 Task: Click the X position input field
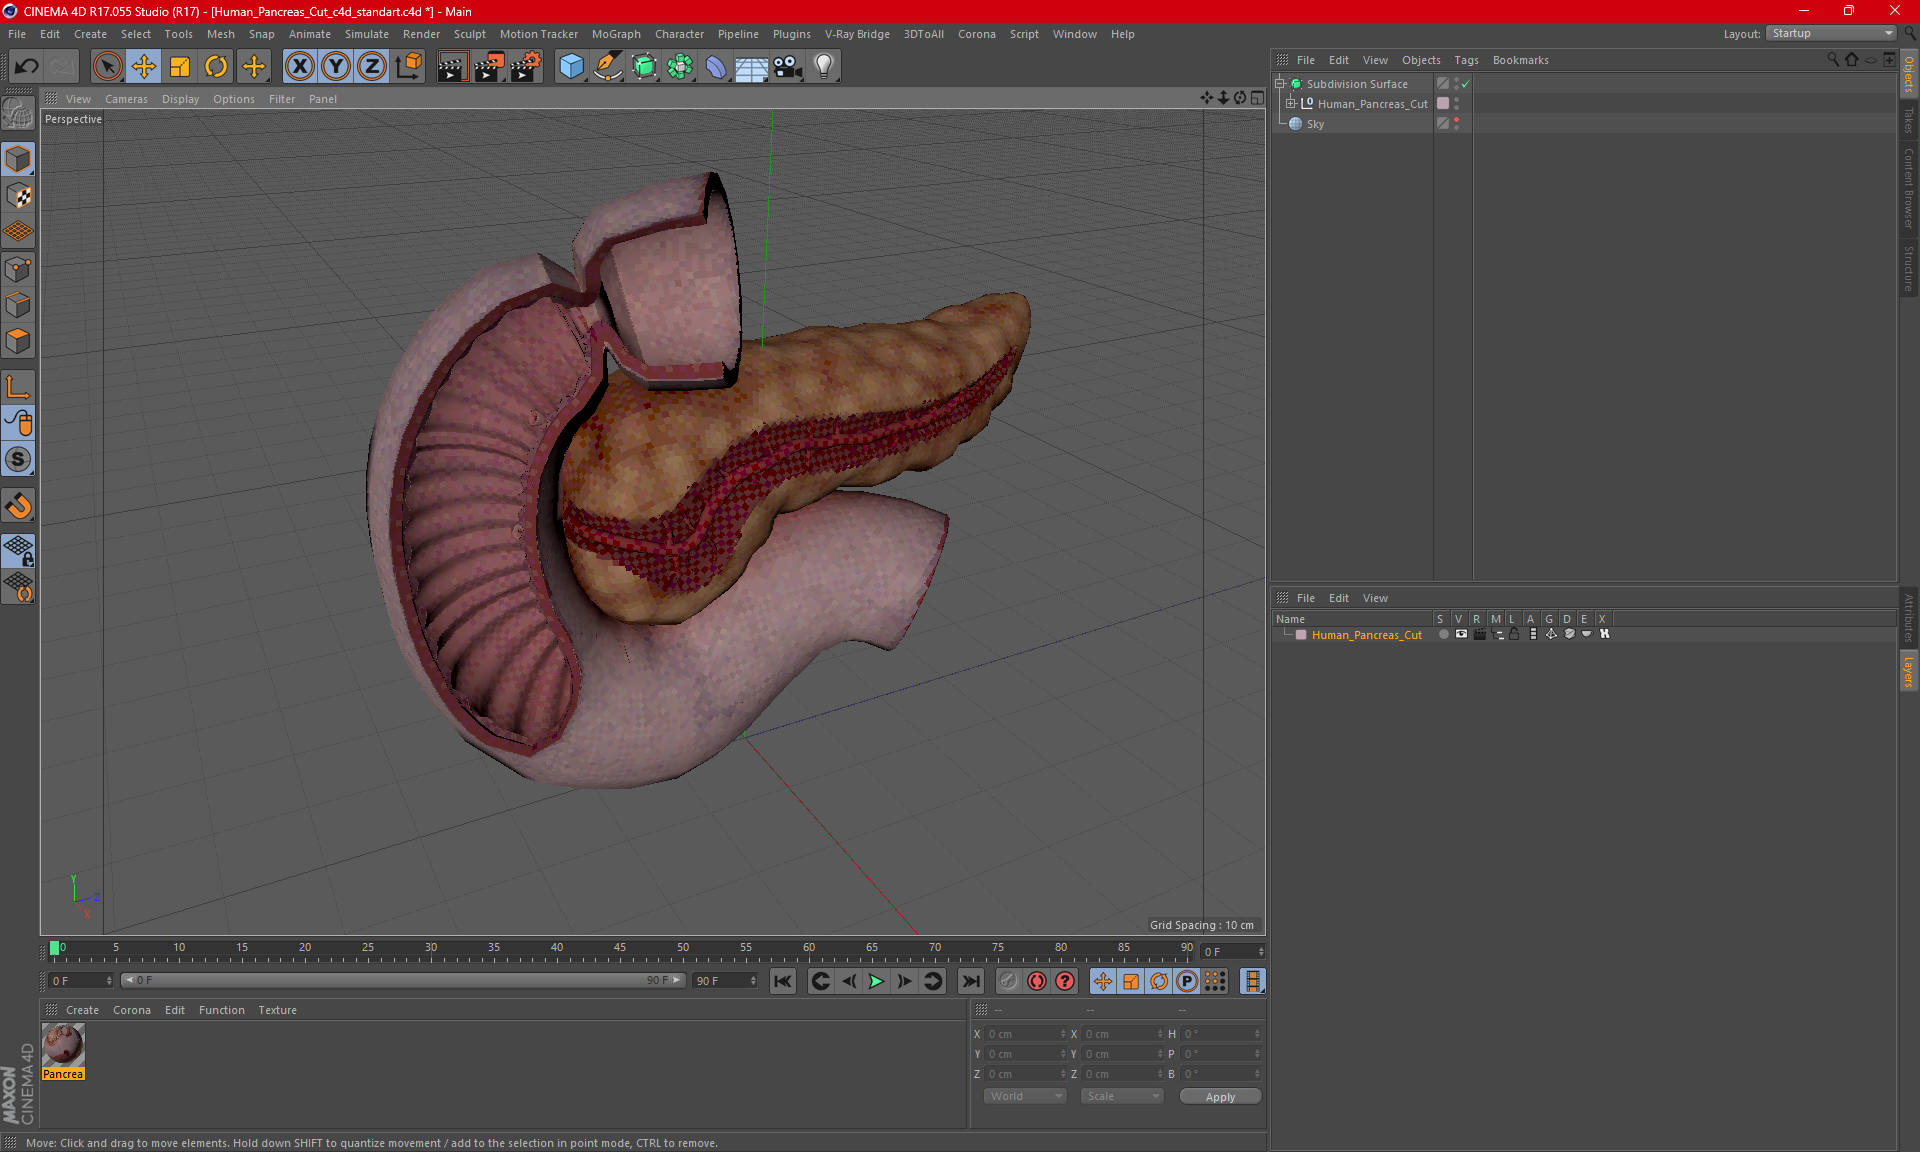coord(1024,1034)
